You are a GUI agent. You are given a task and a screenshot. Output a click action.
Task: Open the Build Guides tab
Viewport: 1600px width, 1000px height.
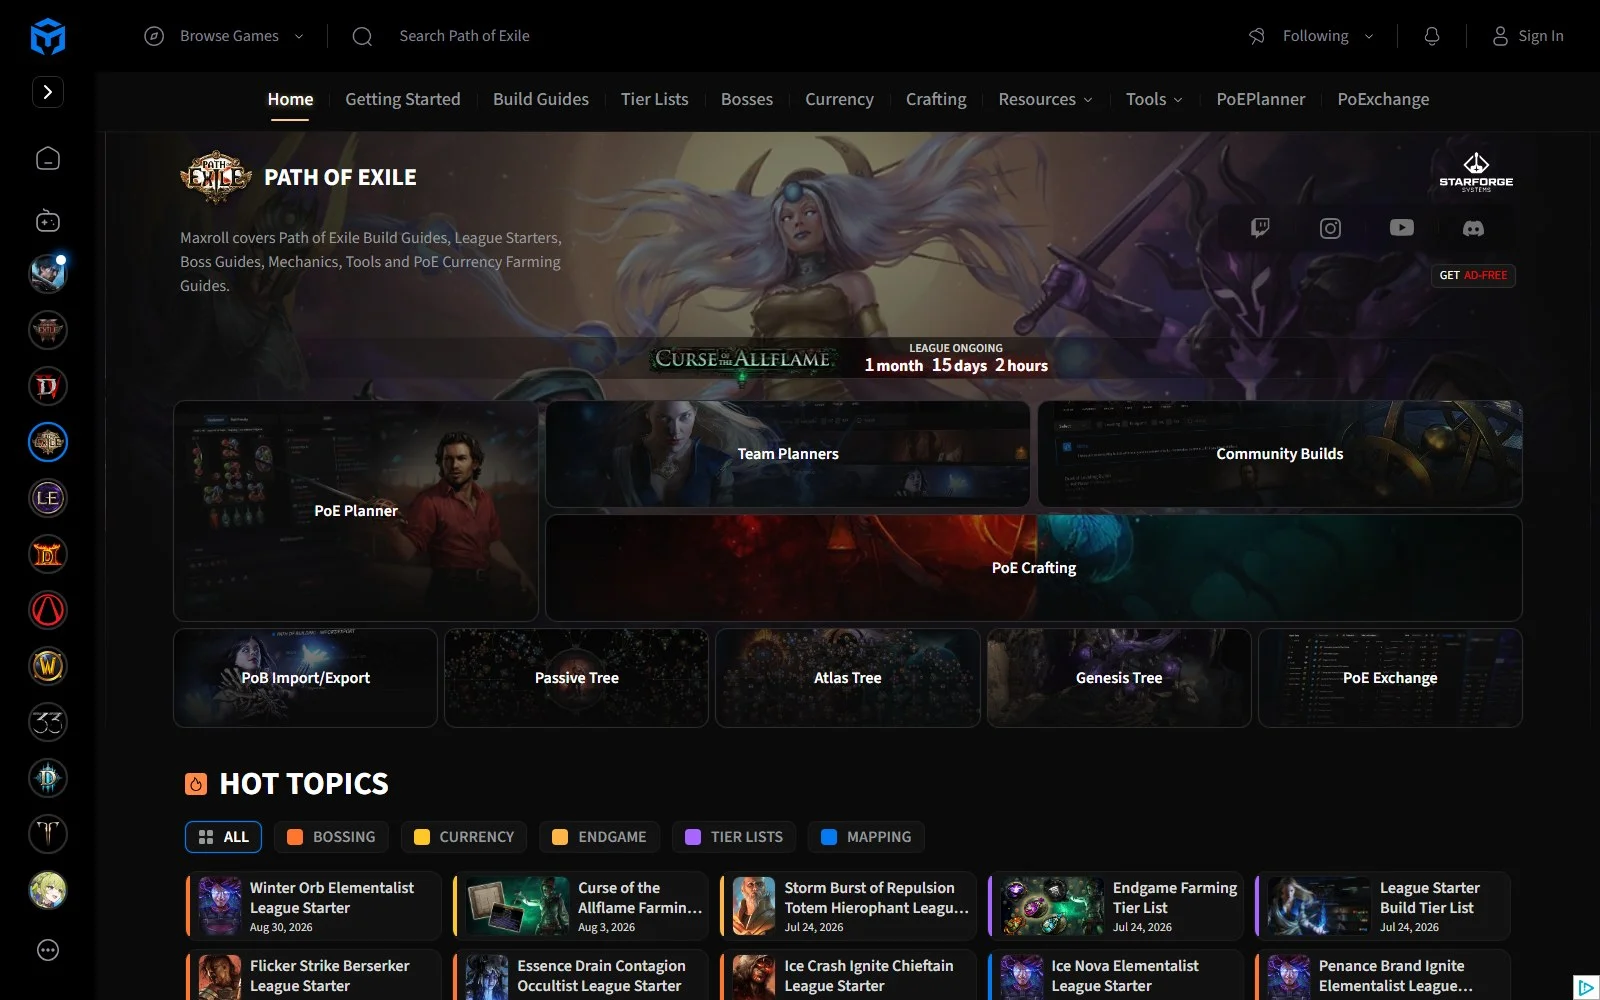541,99
